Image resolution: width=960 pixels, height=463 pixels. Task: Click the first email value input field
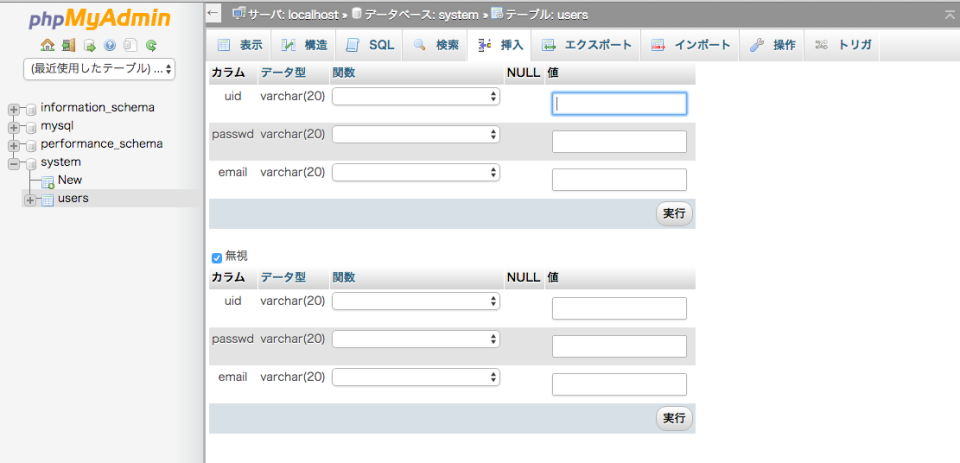pos(619,180)
